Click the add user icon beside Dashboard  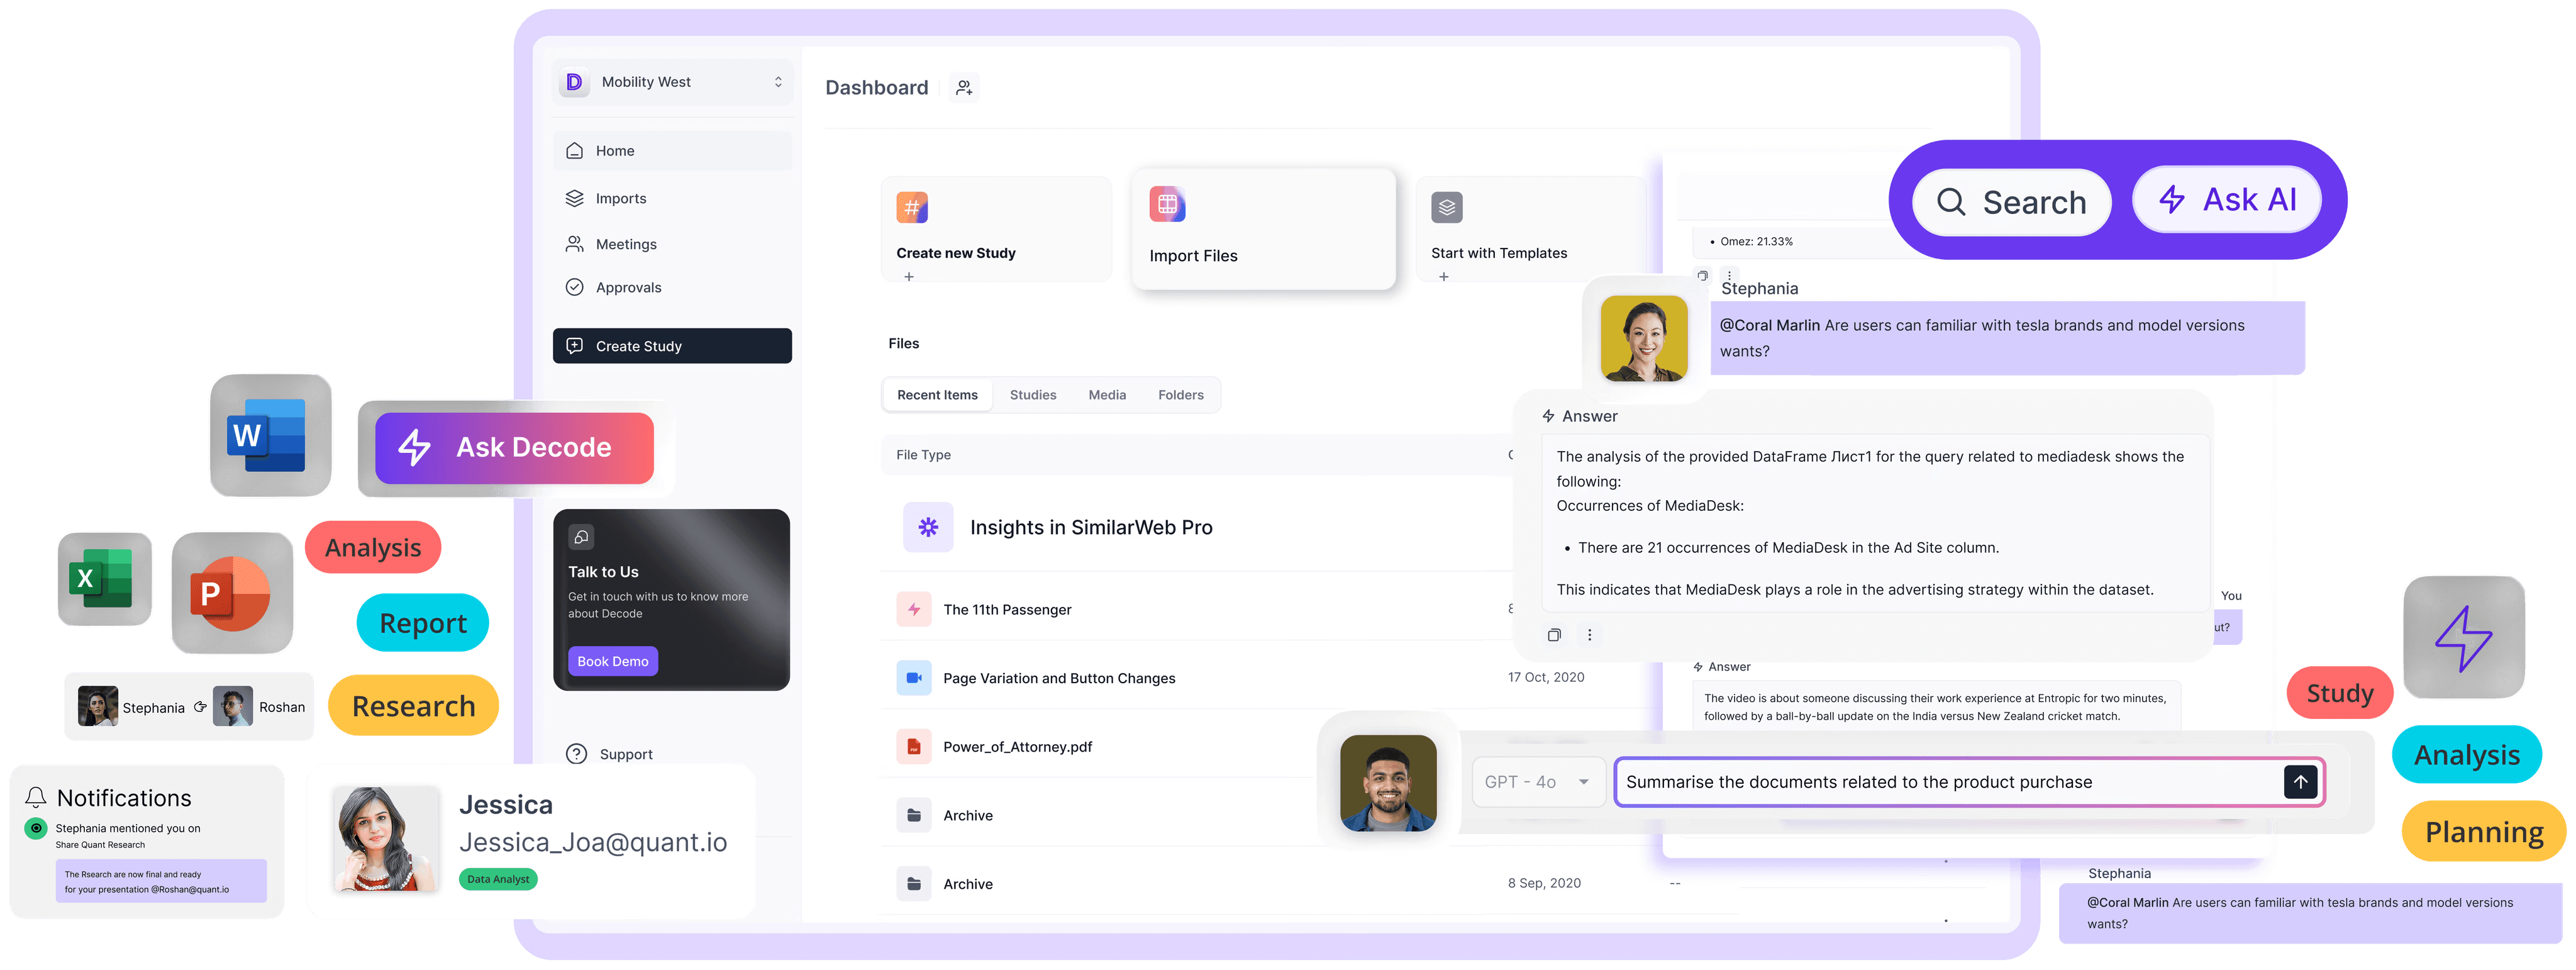[x=963, y=88]
